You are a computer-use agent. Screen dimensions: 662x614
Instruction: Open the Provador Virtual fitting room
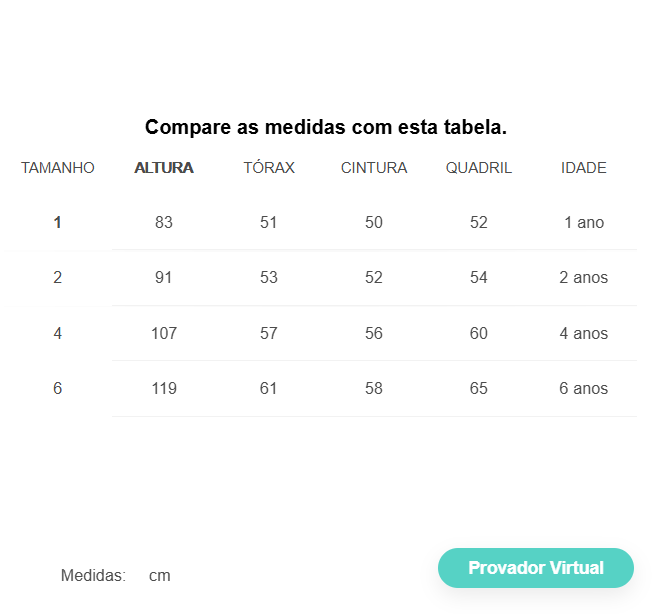pyautogui.click(x=535, y=568)
